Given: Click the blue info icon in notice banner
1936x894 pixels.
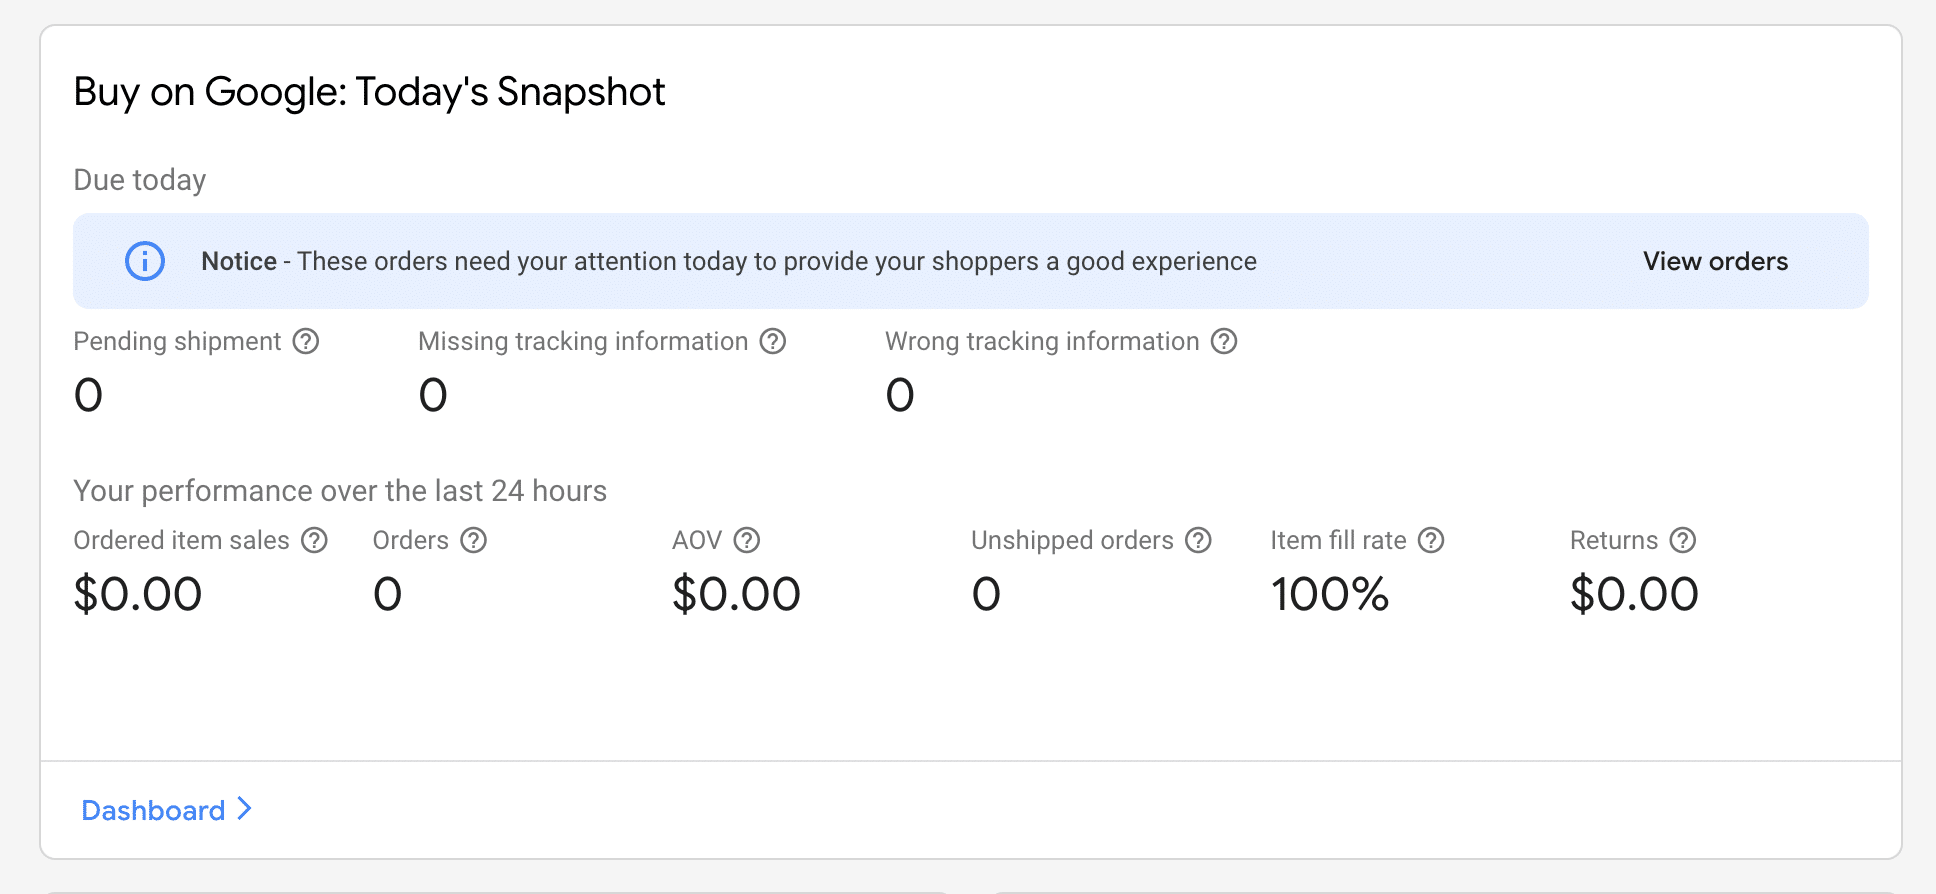Looking at the screenshot, I should click(145, 261).
